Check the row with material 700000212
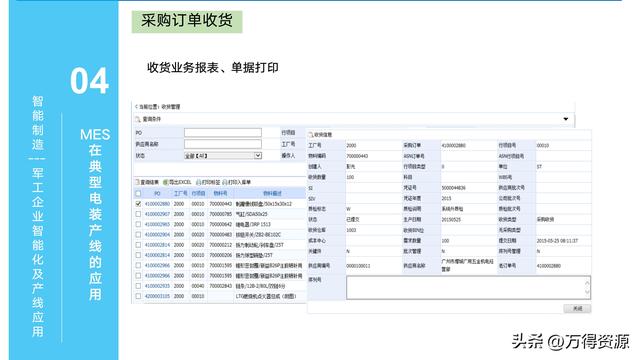 coord(138,245)
